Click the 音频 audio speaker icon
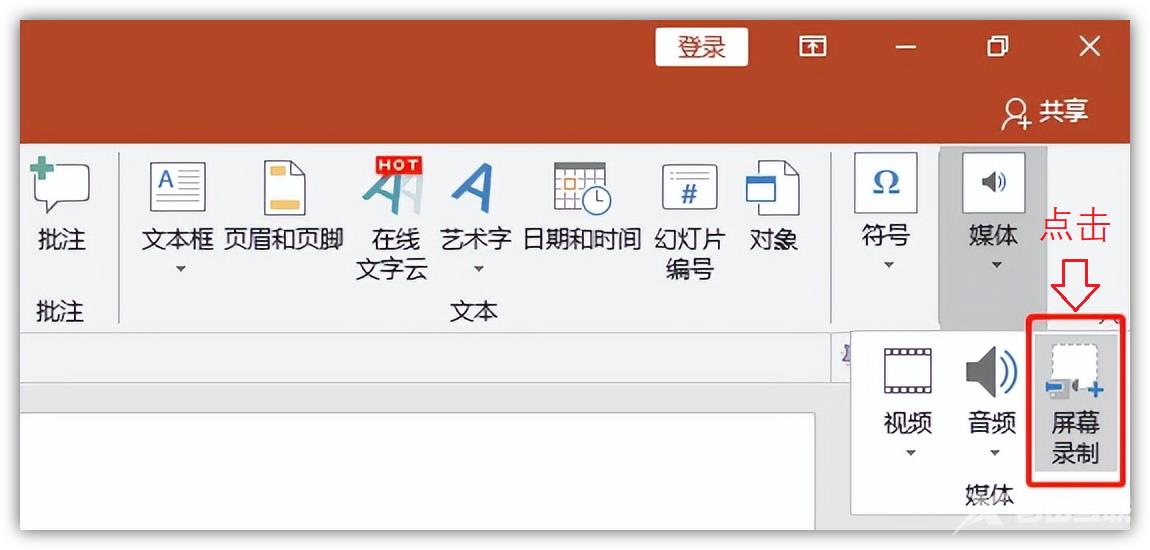Image resolution: width=1150 pixels, height=550 pixels. click(991, 372)
